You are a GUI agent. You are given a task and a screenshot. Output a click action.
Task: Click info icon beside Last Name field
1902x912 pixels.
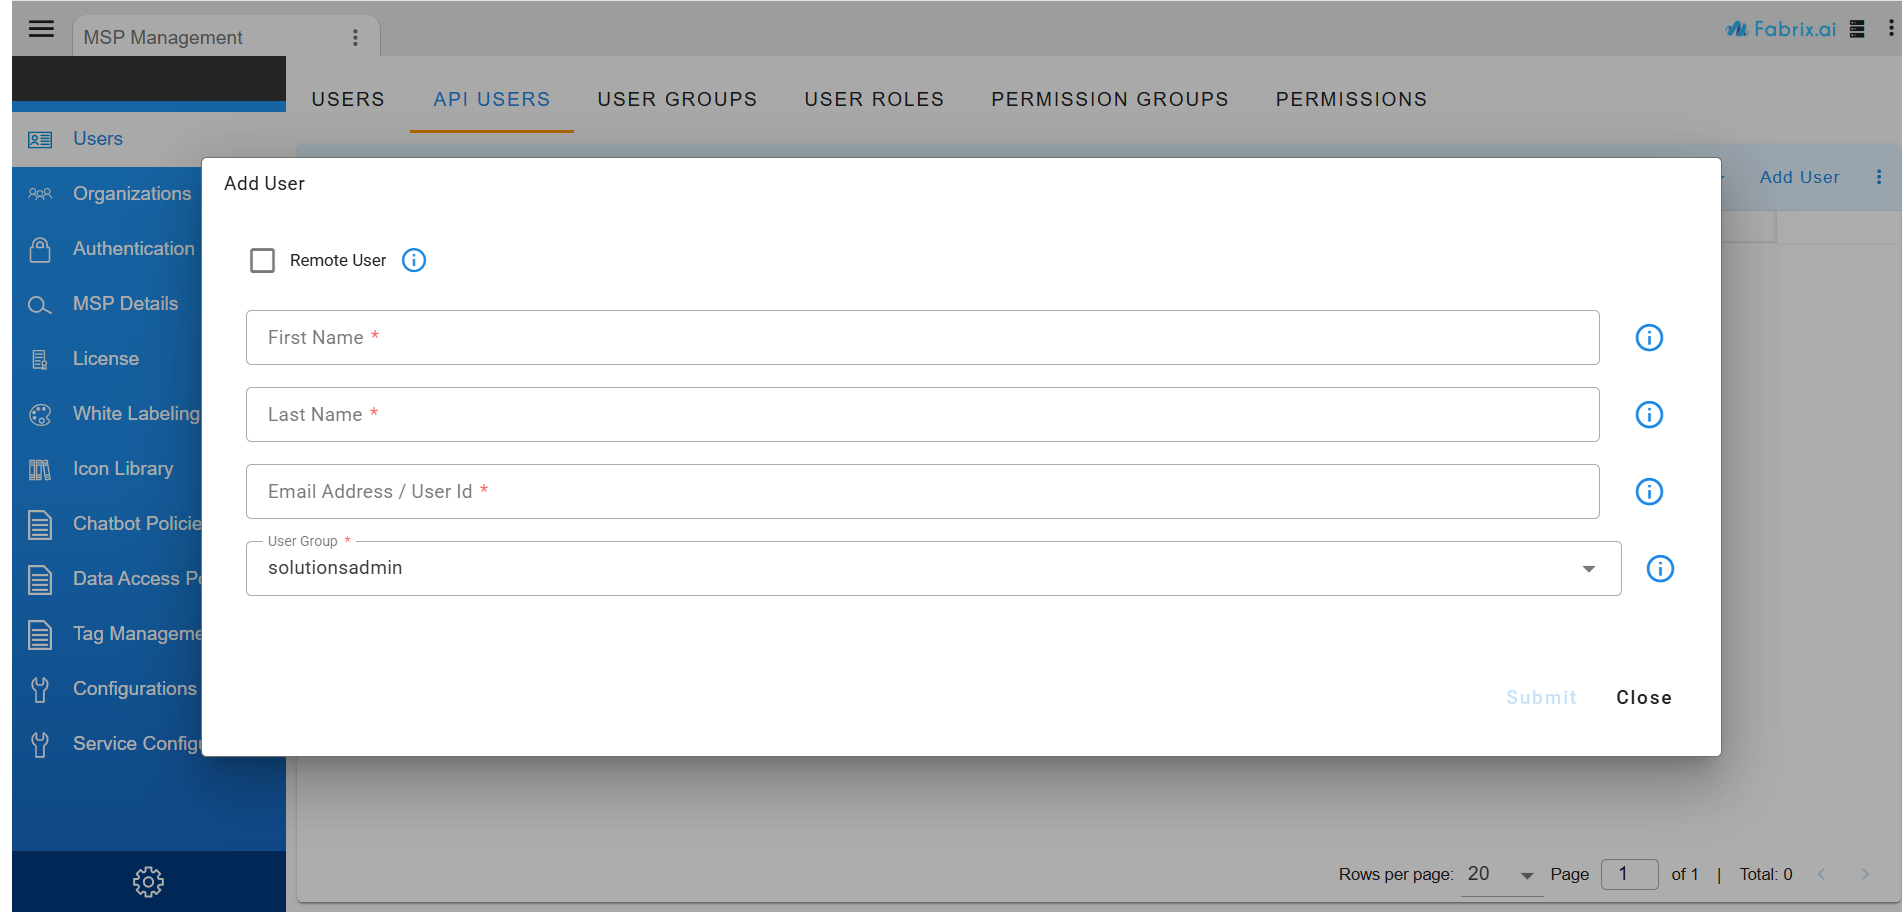coord(1648,415)
